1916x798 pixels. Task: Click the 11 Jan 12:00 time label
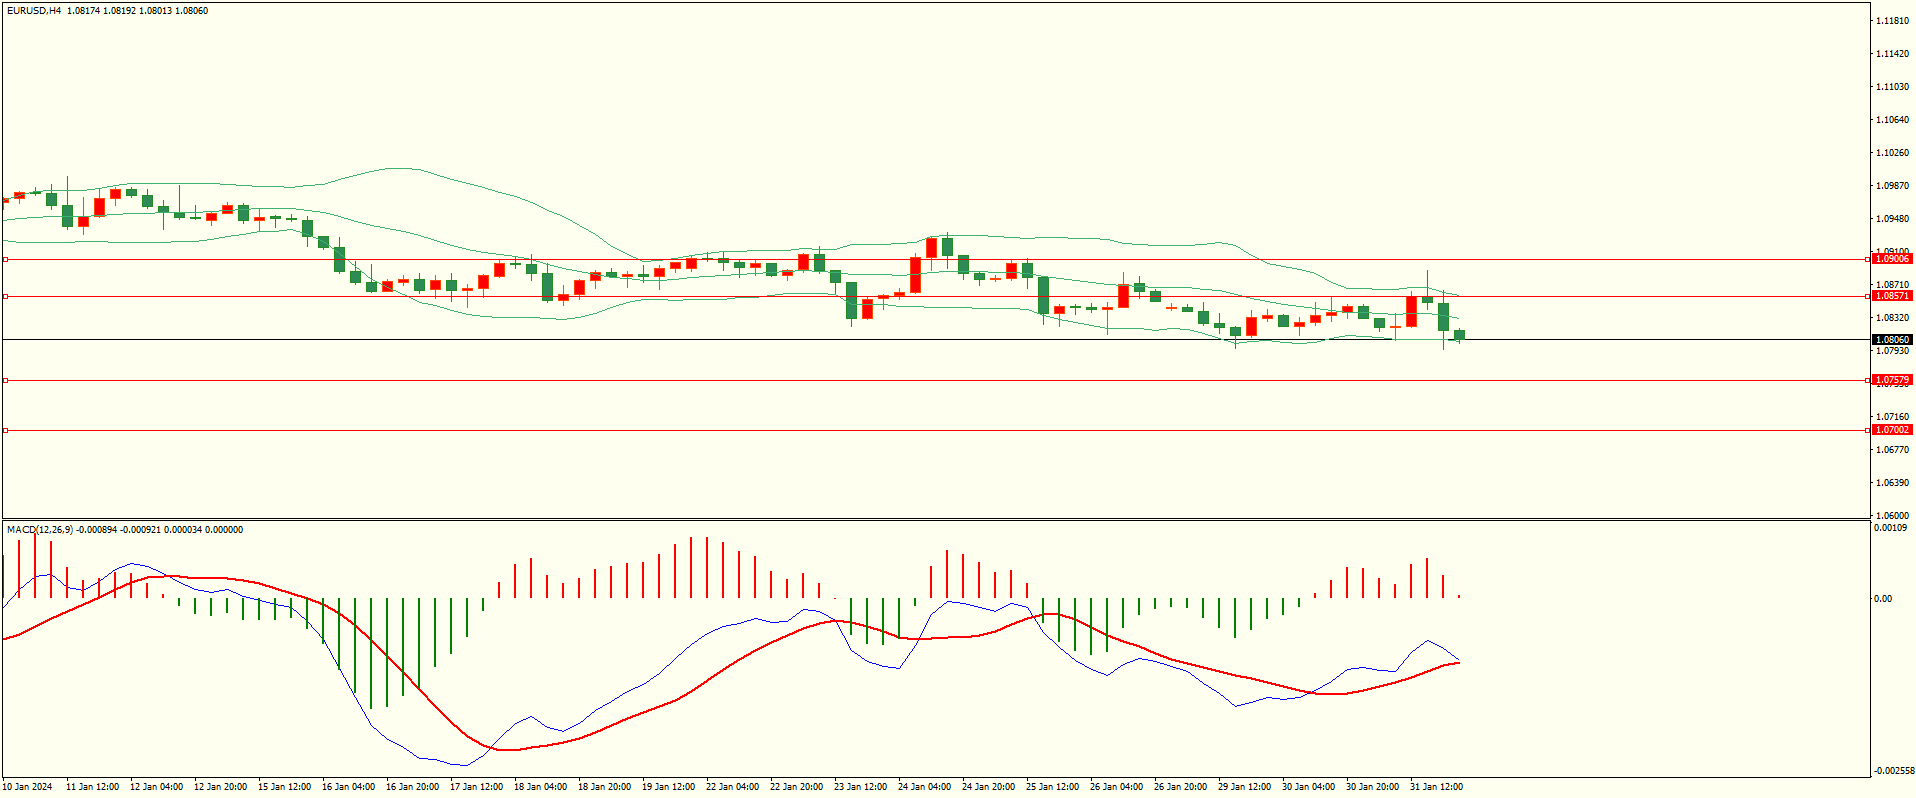tap(92, 787)
